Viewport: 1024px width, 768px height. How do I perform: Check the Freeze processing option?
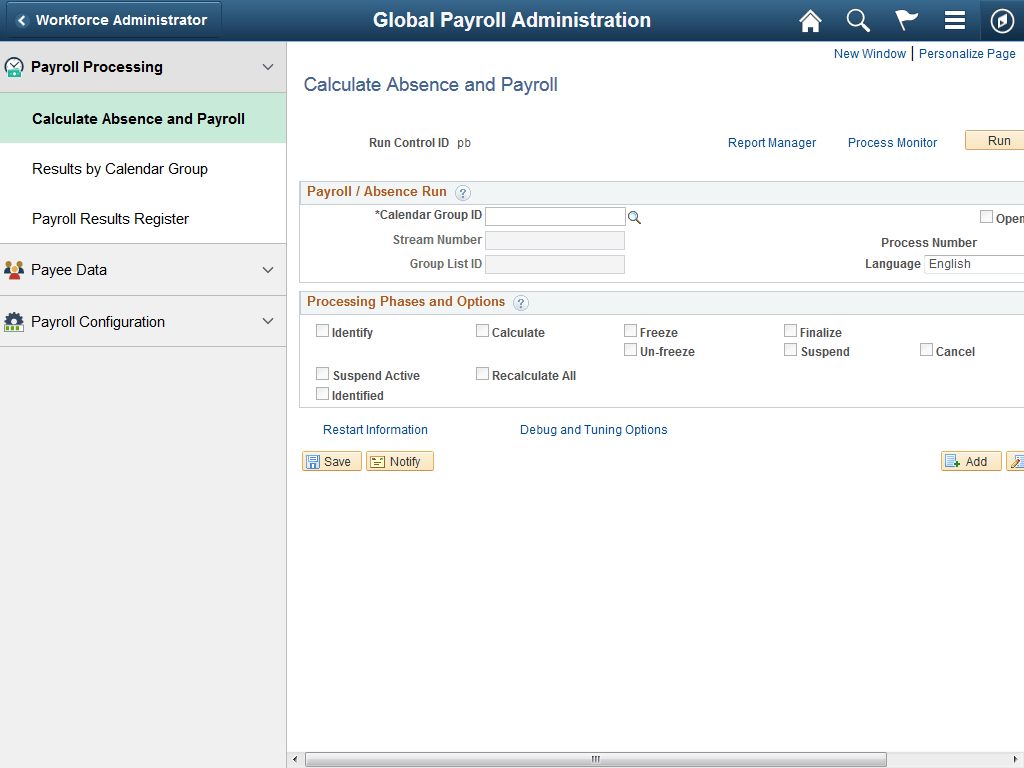pos(630,330)
